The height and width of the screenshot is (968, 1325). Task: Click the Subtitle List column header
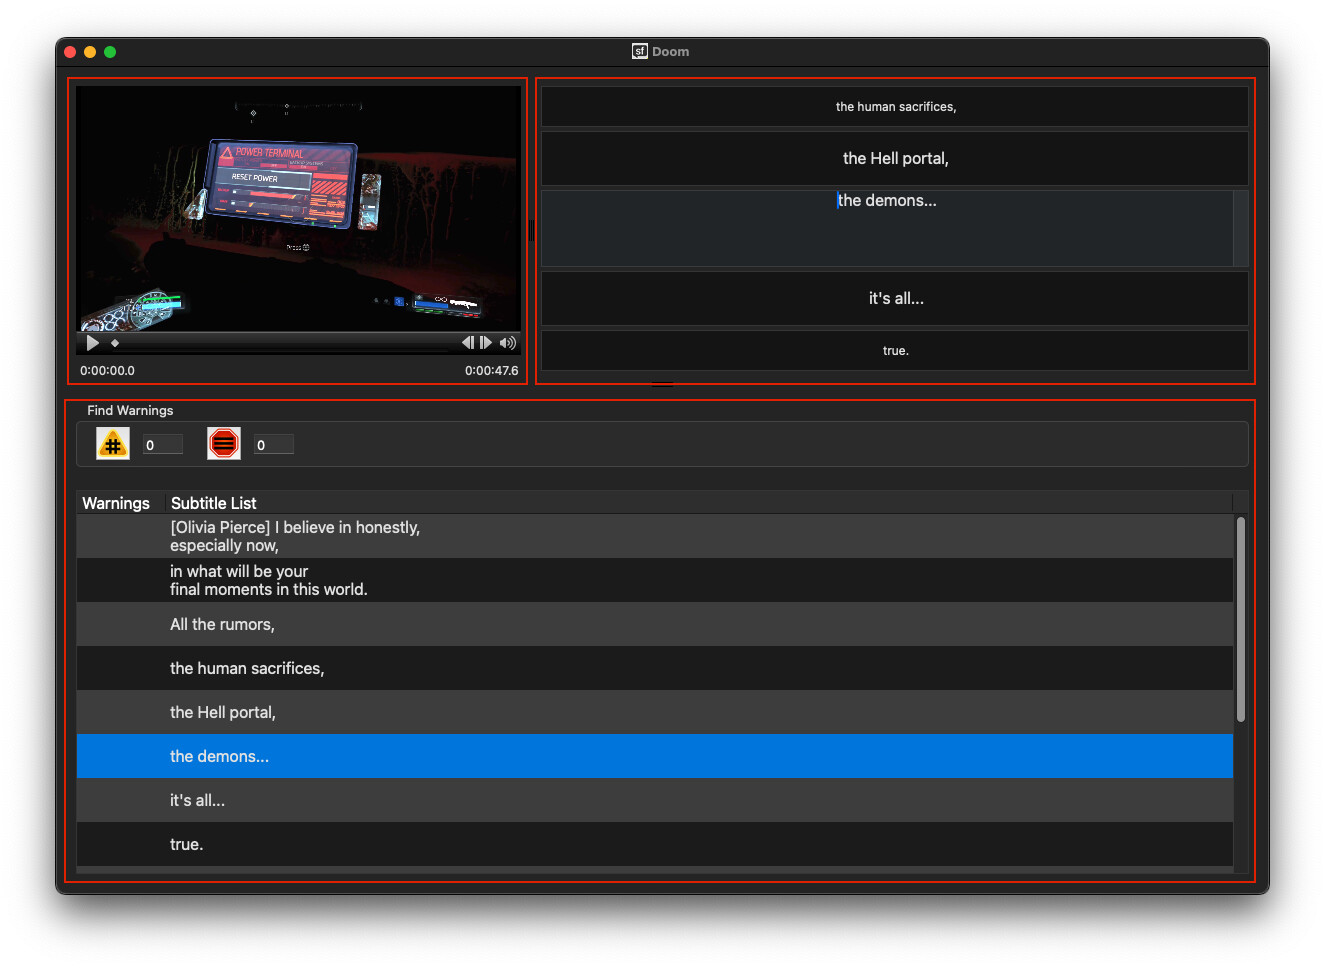coord(213,503)
